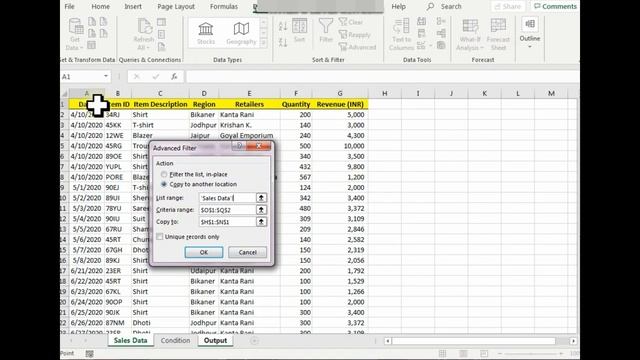Open the Insert ribbon tab
Viewport: 640px width, 360px height.
pyautogui.click(x=133, y=7)
